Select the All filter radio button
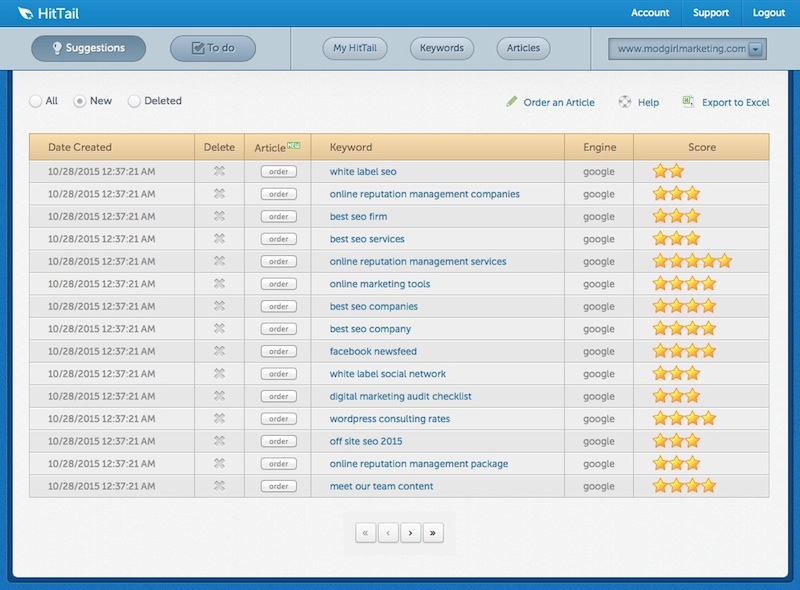 pos(35,101)
